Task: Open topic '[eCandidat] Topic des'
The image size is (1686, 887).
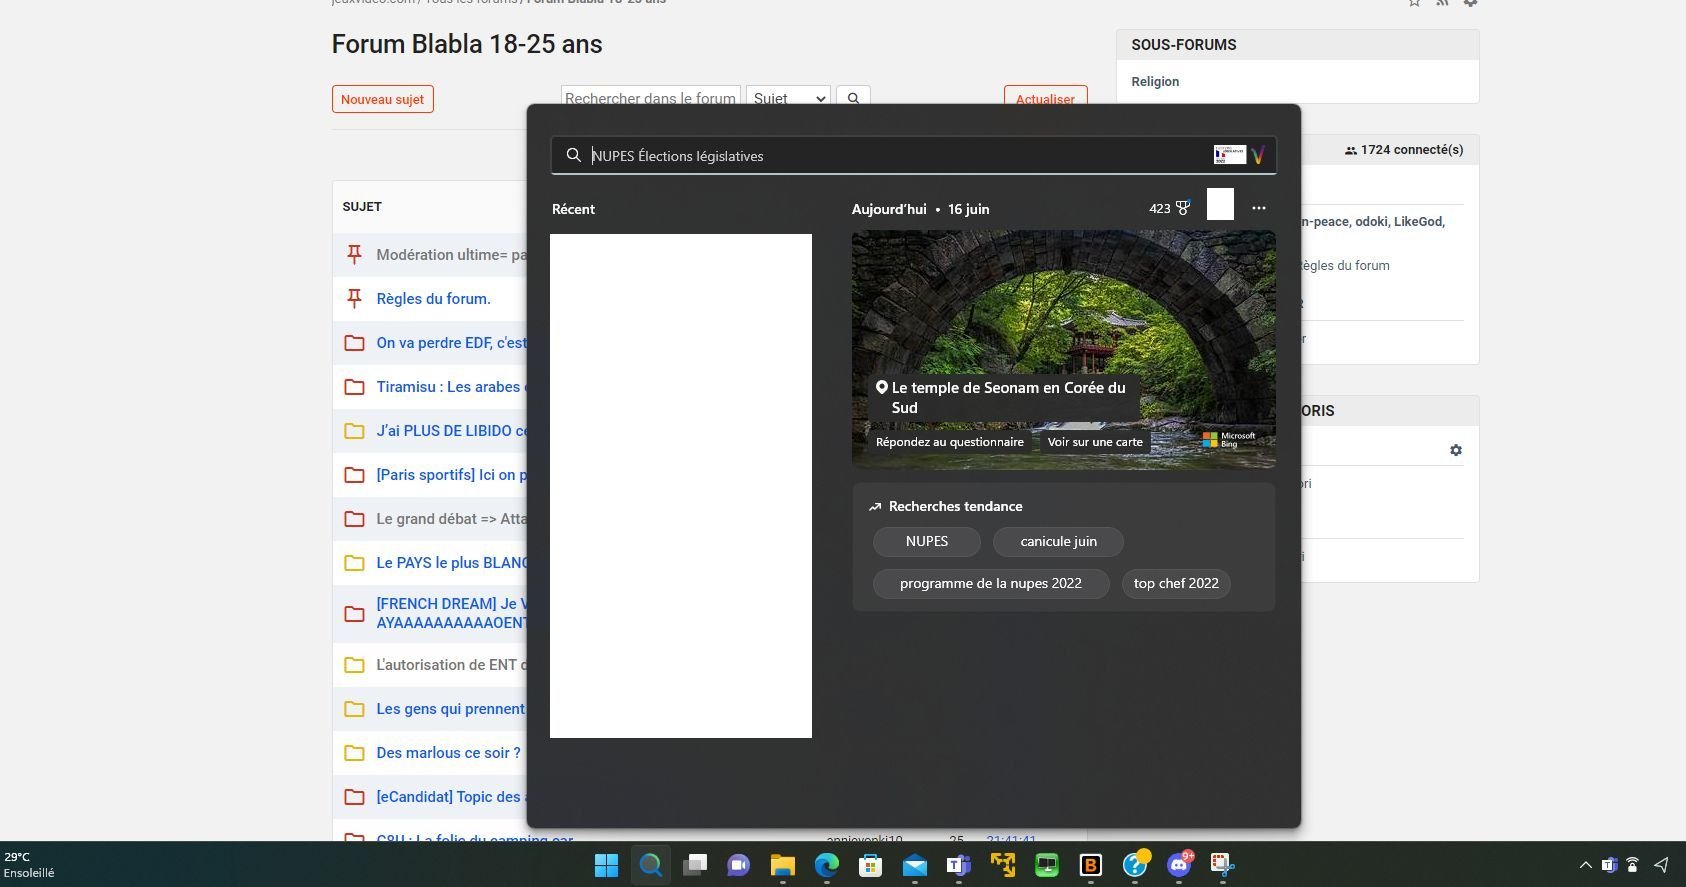Action: pyautogui.click(x=451, y=796)
